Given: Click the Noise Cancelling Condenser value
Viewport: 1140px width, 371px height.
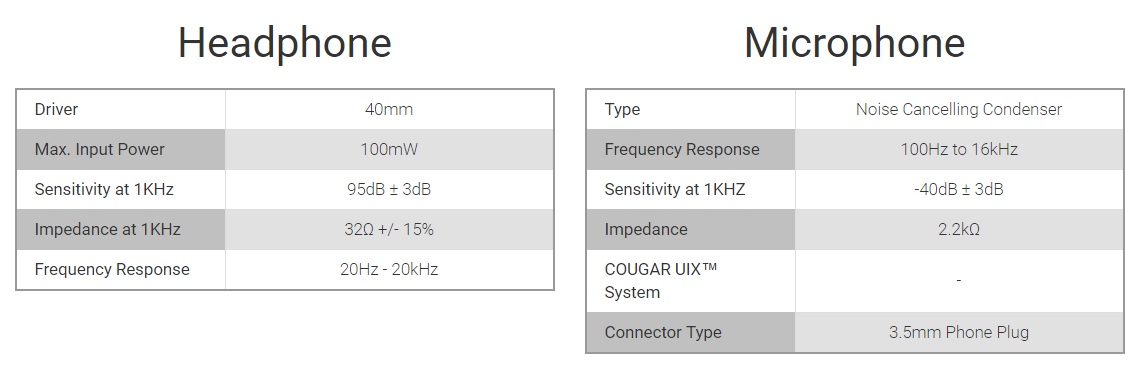Looking at the screenshot, I should click(x=959, y=109).
